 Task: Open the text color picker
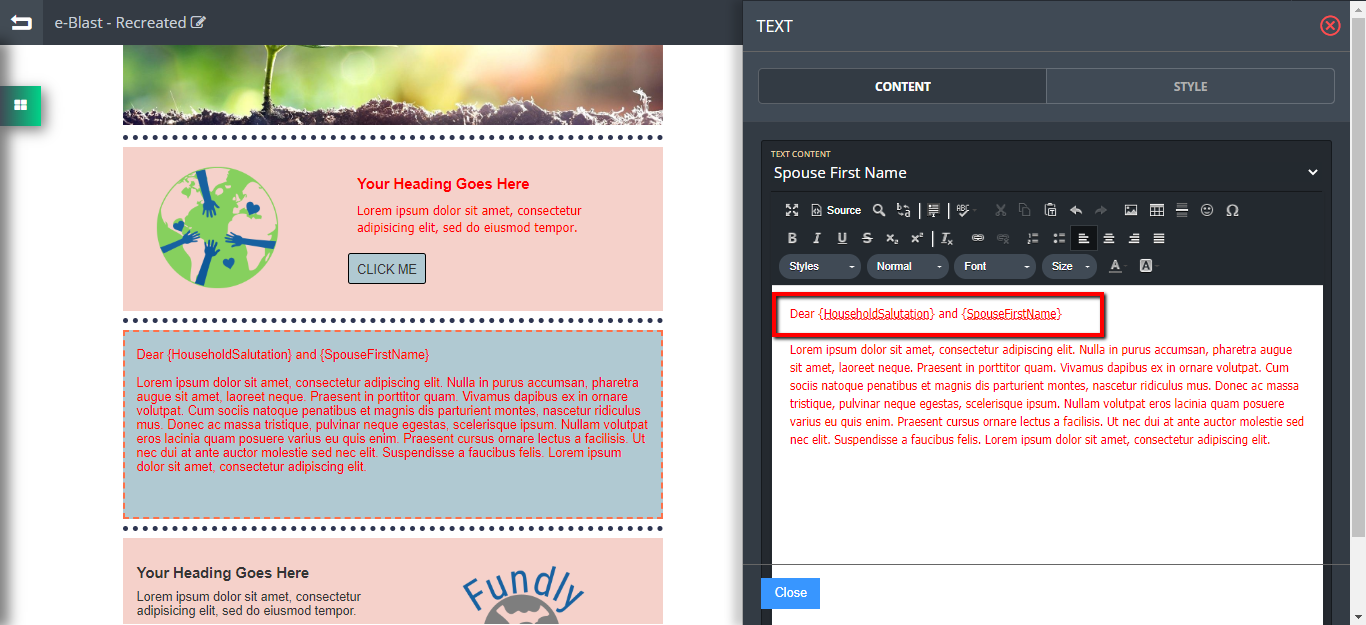(1116, 266)
